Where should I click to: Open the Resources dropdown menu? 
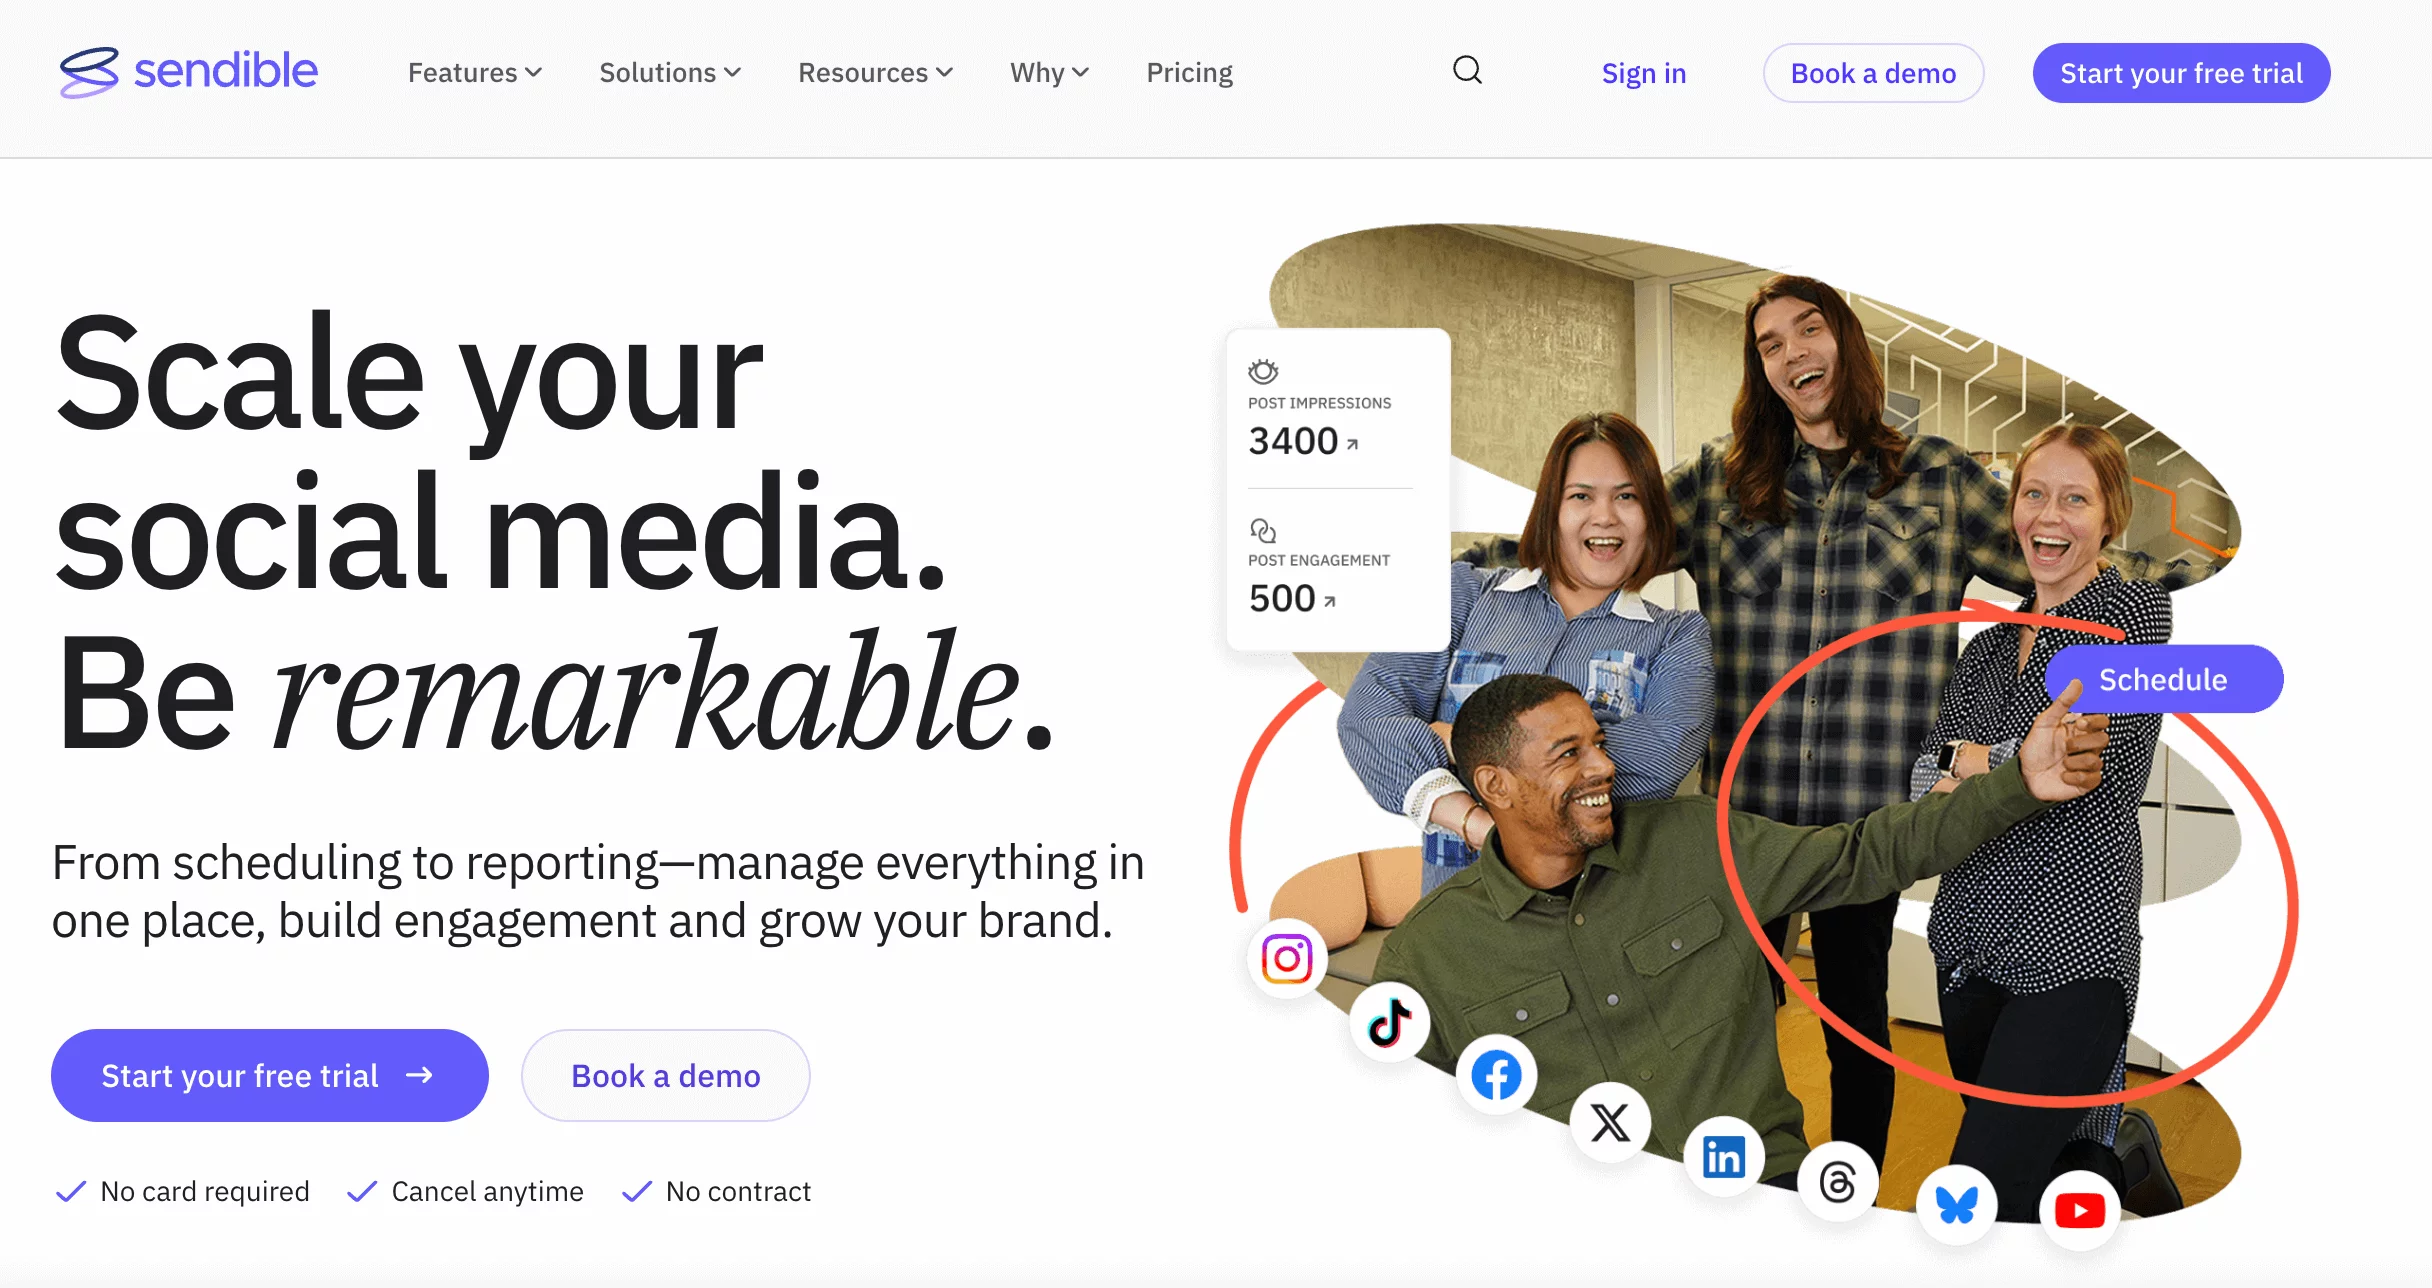point(875,73)
